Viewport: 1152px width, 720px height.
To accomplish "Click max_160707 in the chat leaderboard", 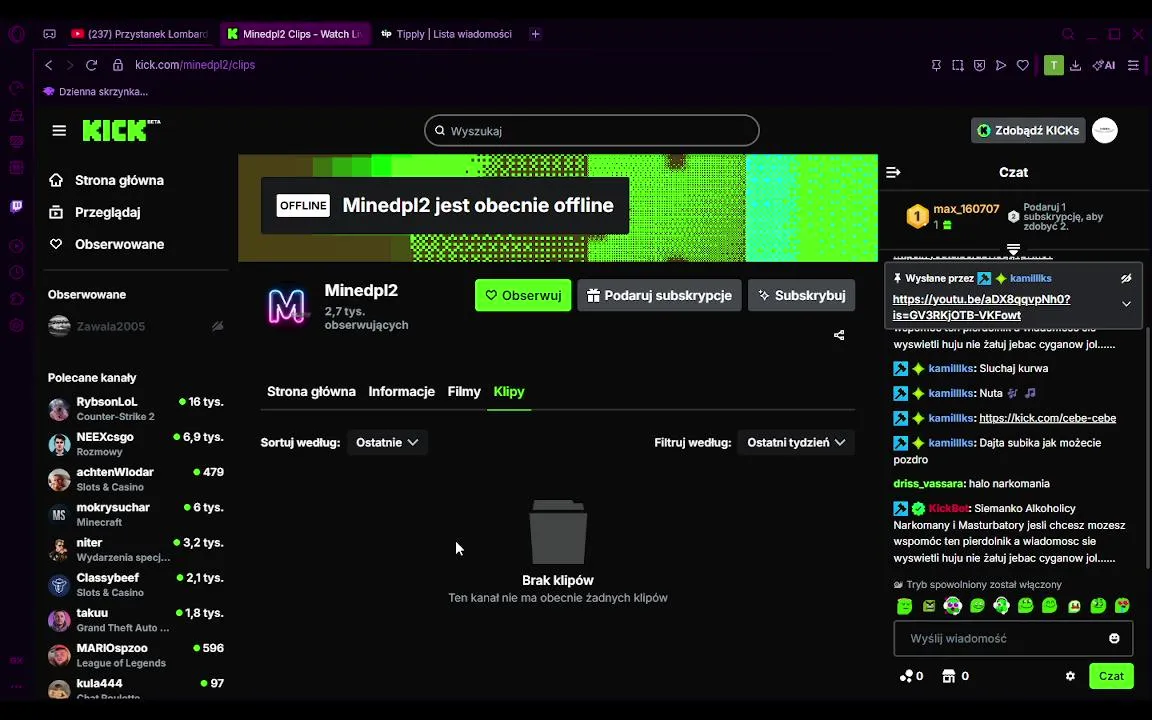I will coord(965,209).
